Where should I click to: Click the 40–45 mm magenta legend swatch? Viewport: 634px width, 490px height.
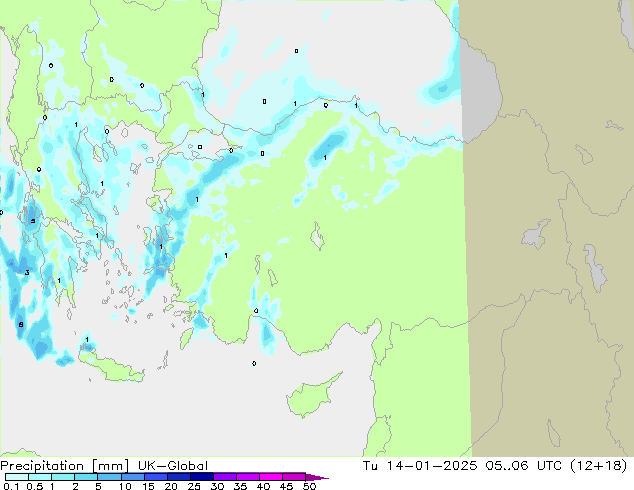click(271, 477)
